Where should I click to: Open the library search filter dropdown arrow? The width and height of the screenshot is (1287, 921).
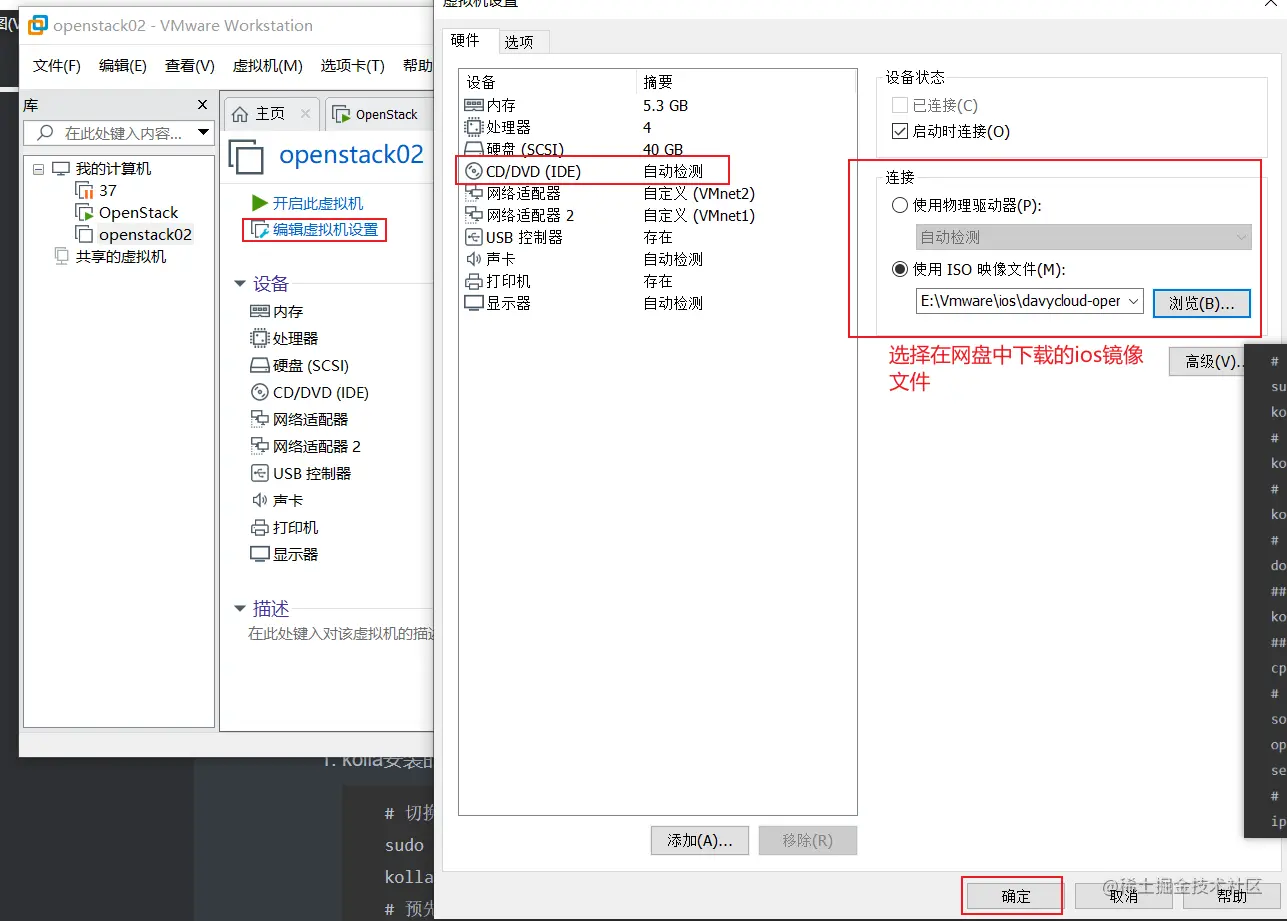pos(204,133)
